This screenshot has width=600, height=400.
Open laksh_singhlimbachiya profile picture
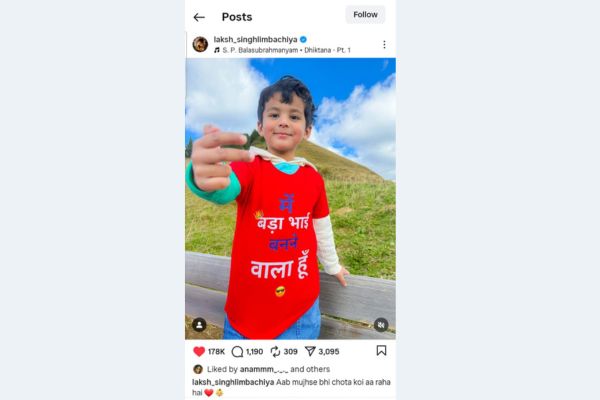click(200, 44)
